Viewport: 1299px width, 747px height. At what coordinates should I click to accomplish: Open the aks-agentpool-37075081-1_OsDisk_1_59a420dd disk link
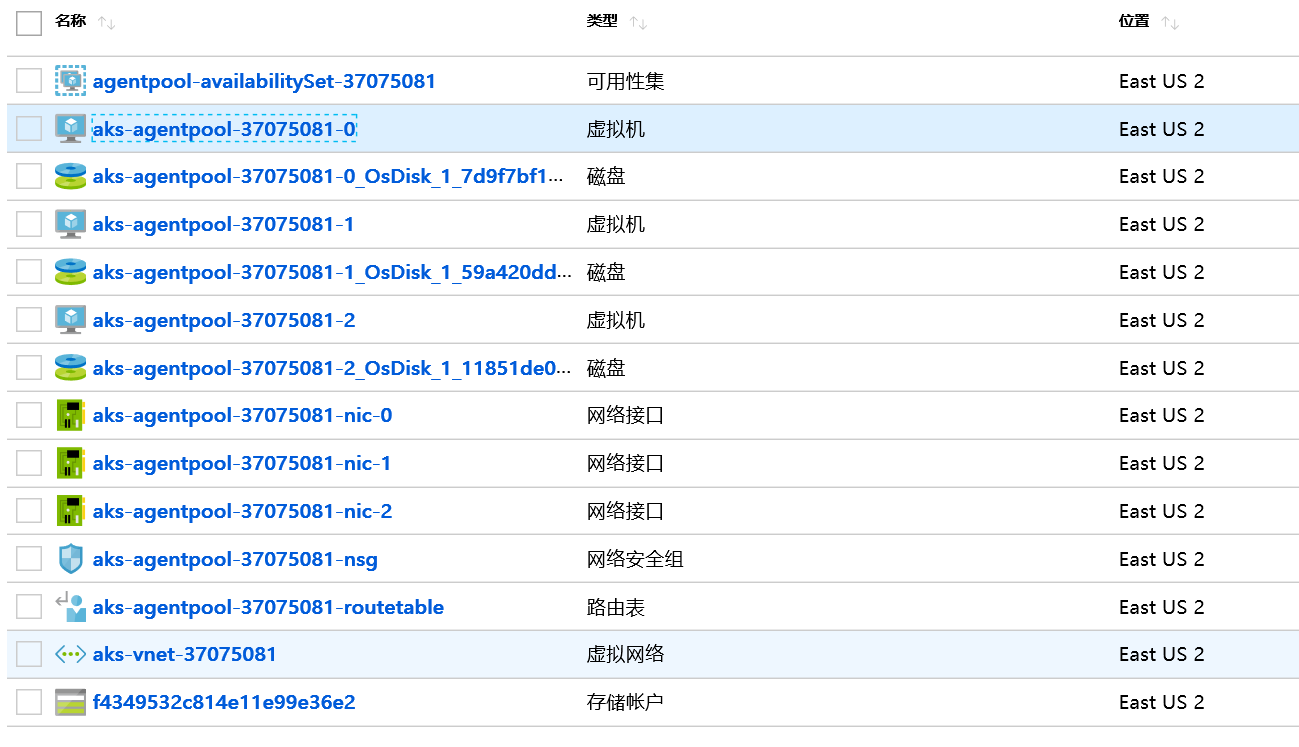coord(333,273)
